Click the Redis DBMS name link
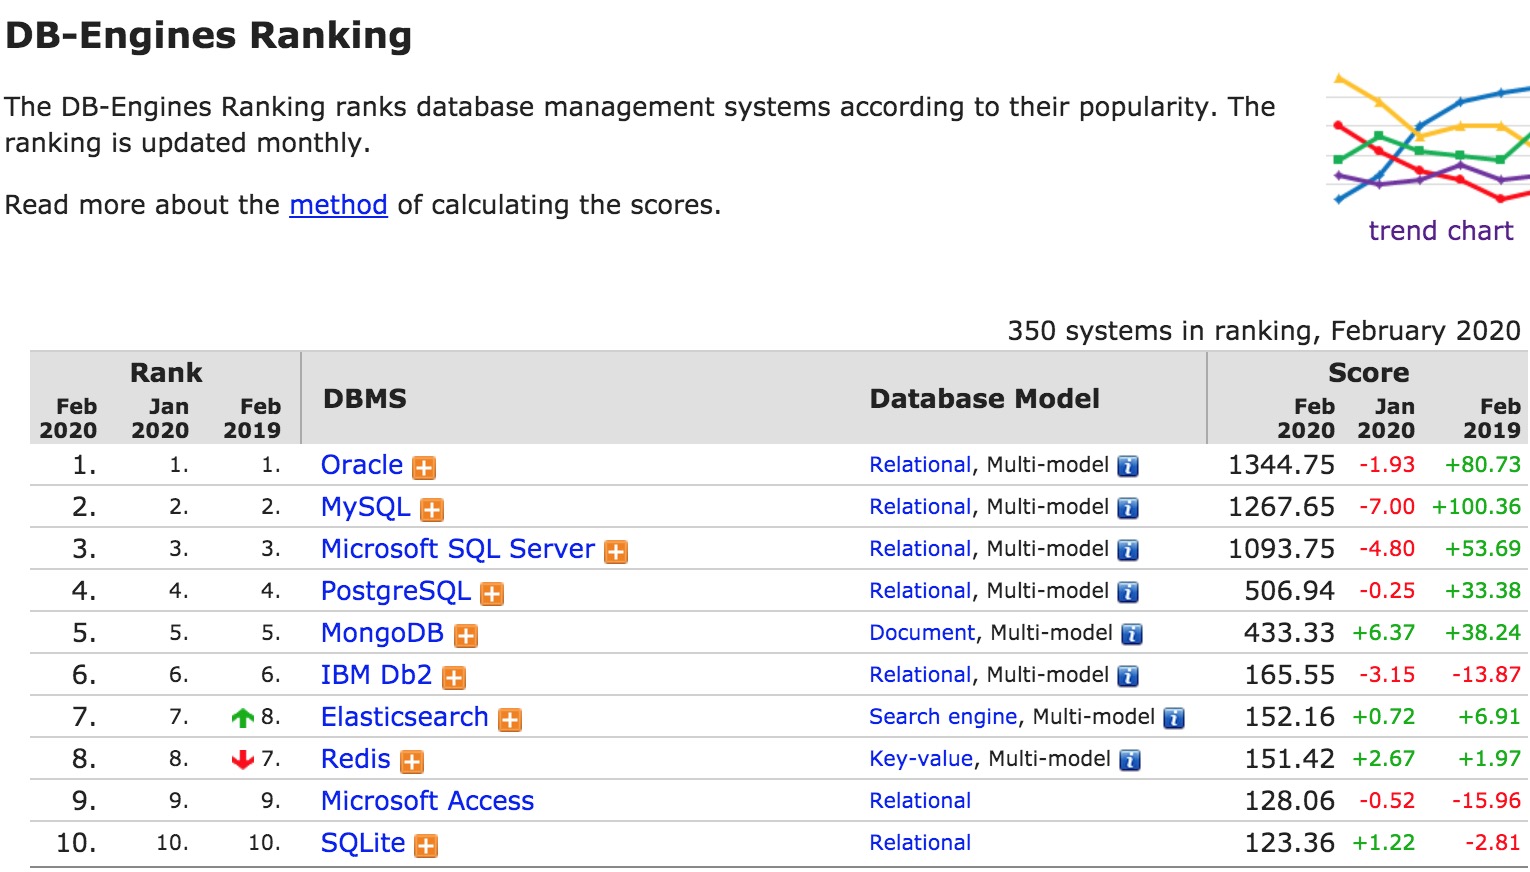Viewport: 1530px width, 872px height. point(355,759)
